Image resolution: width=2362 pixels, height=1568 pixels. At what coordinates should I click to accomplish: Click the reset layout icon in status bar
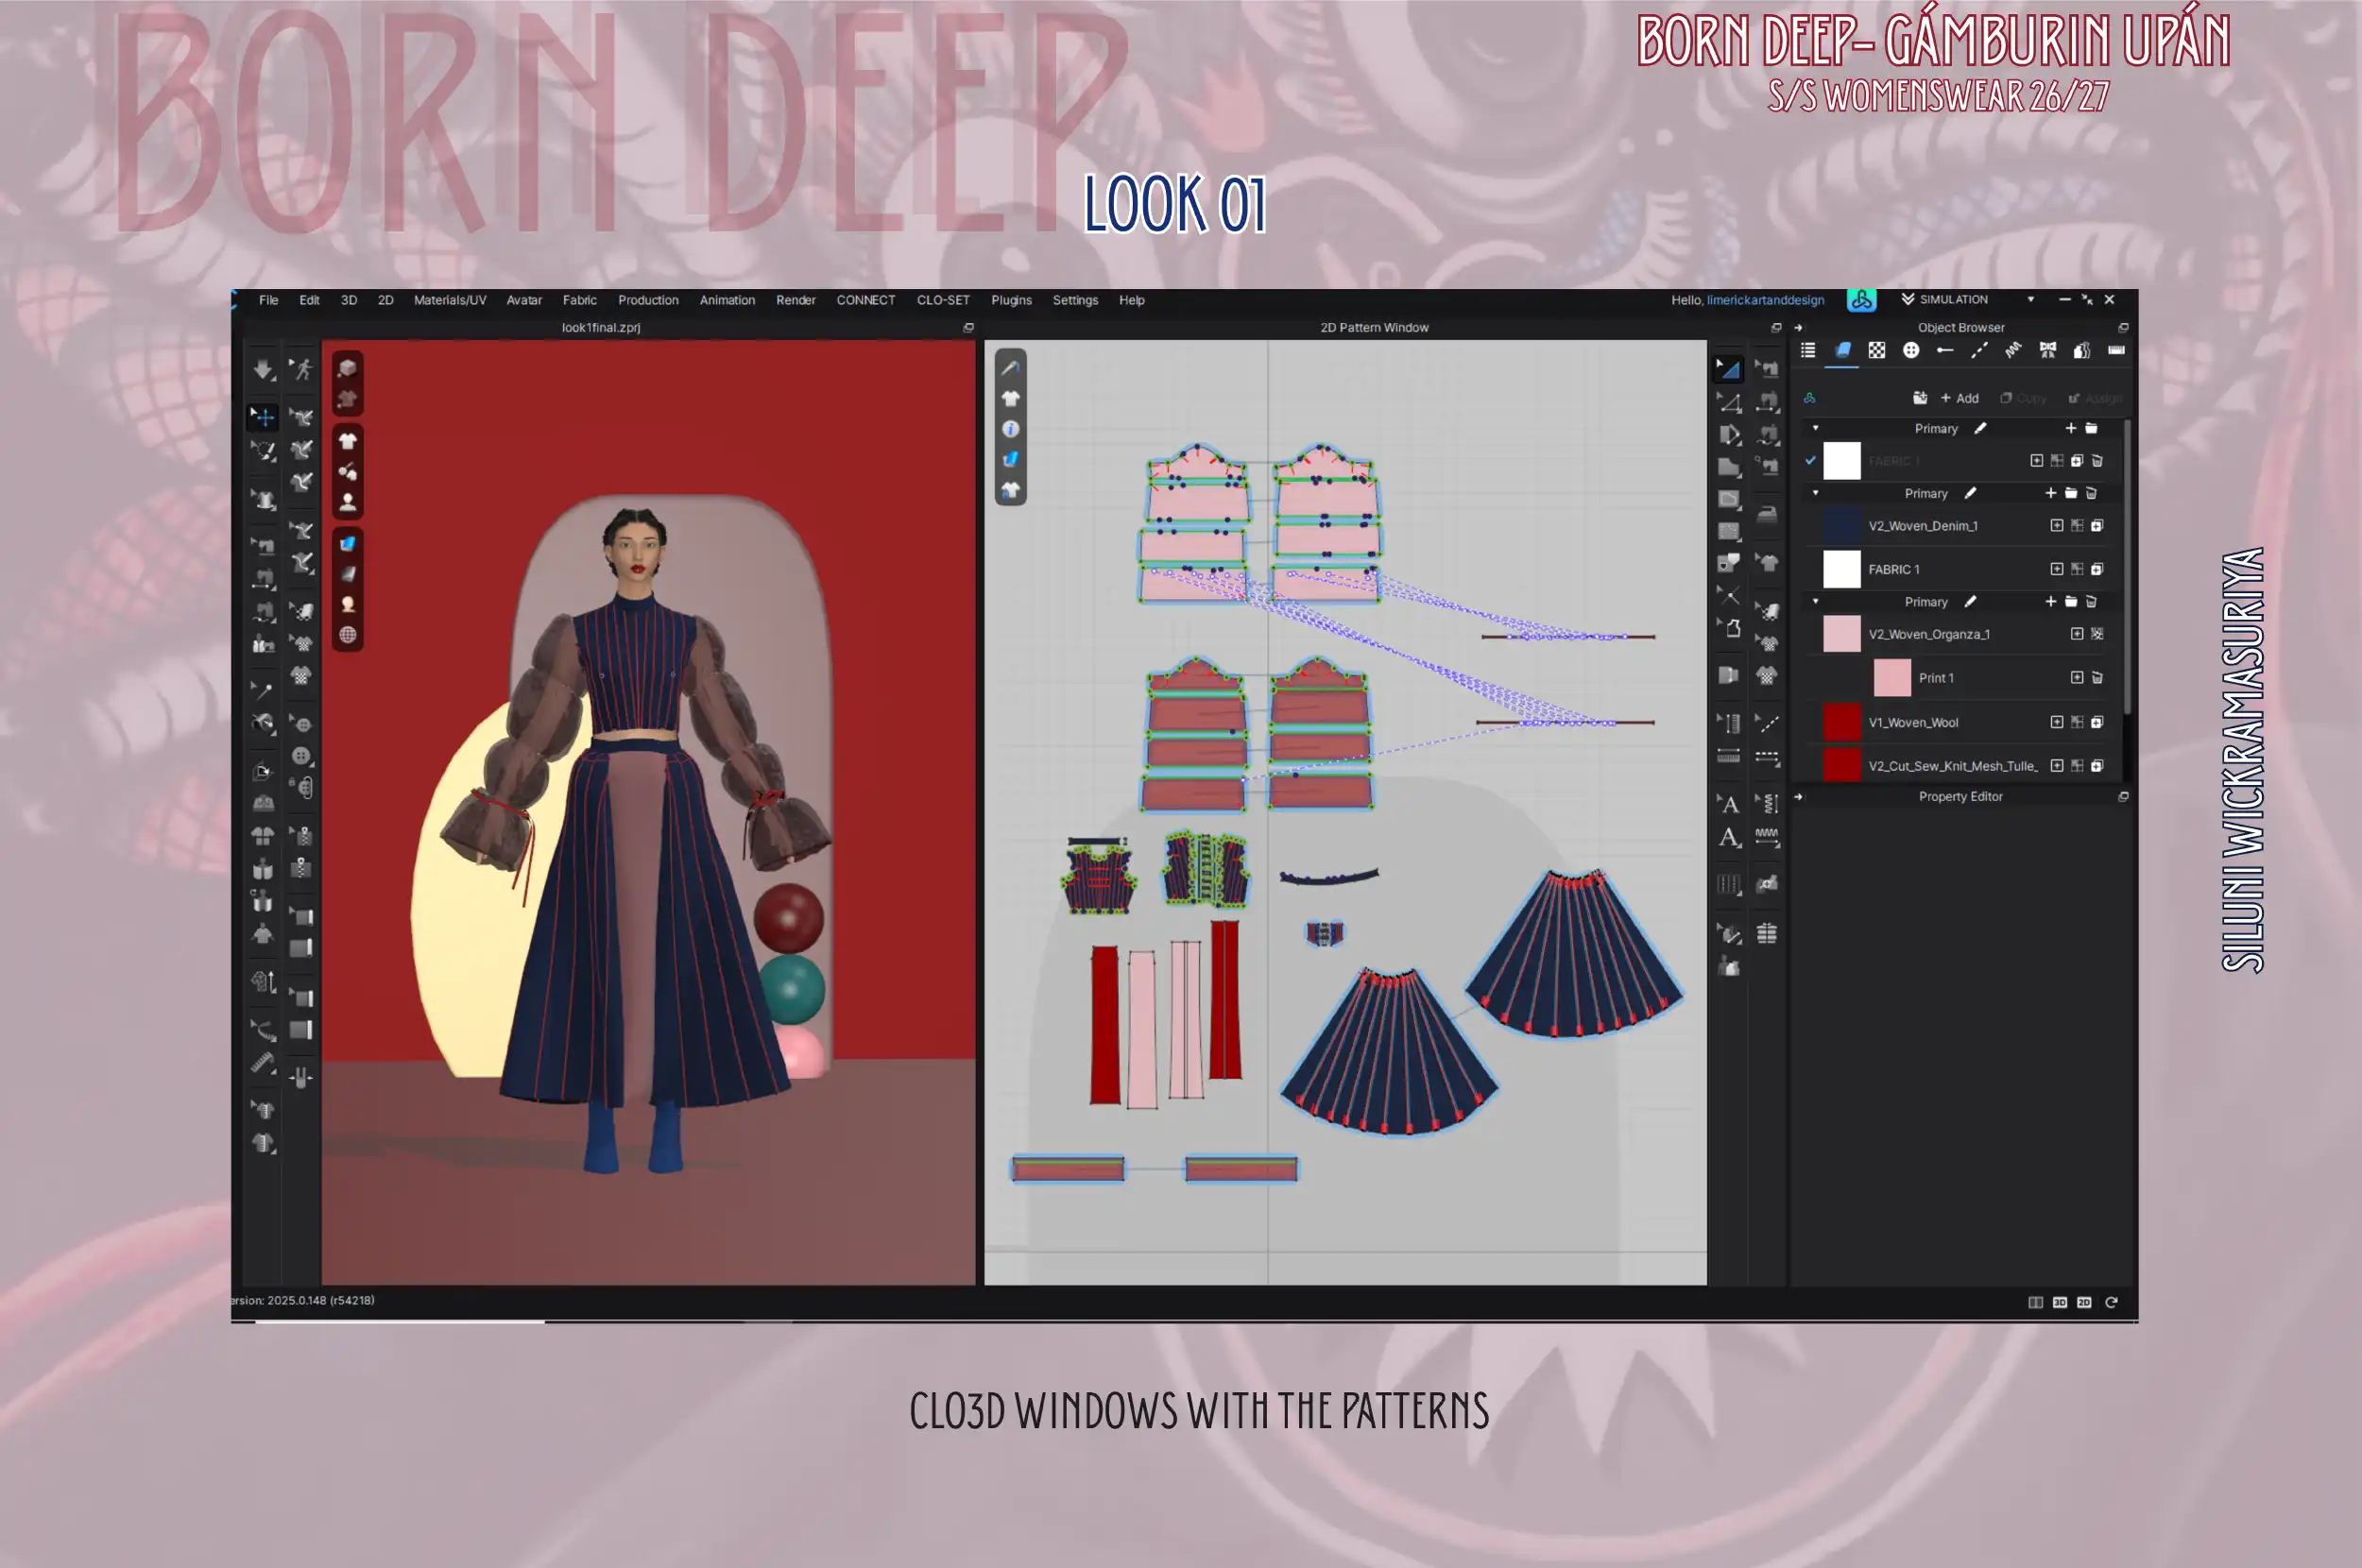pyautogui.click(x=2111, y=1302)
